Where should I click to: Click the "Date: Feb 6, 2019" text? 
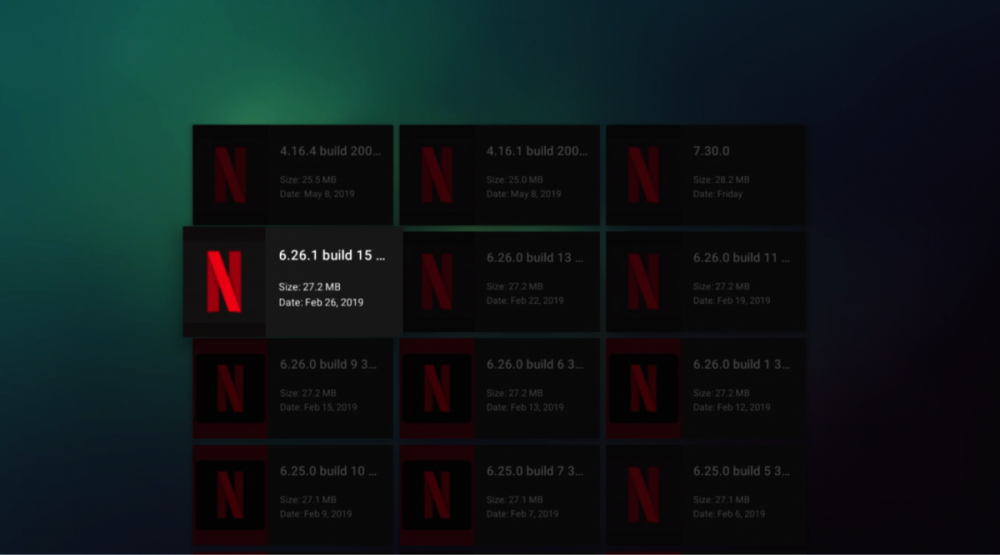[729, 514]
